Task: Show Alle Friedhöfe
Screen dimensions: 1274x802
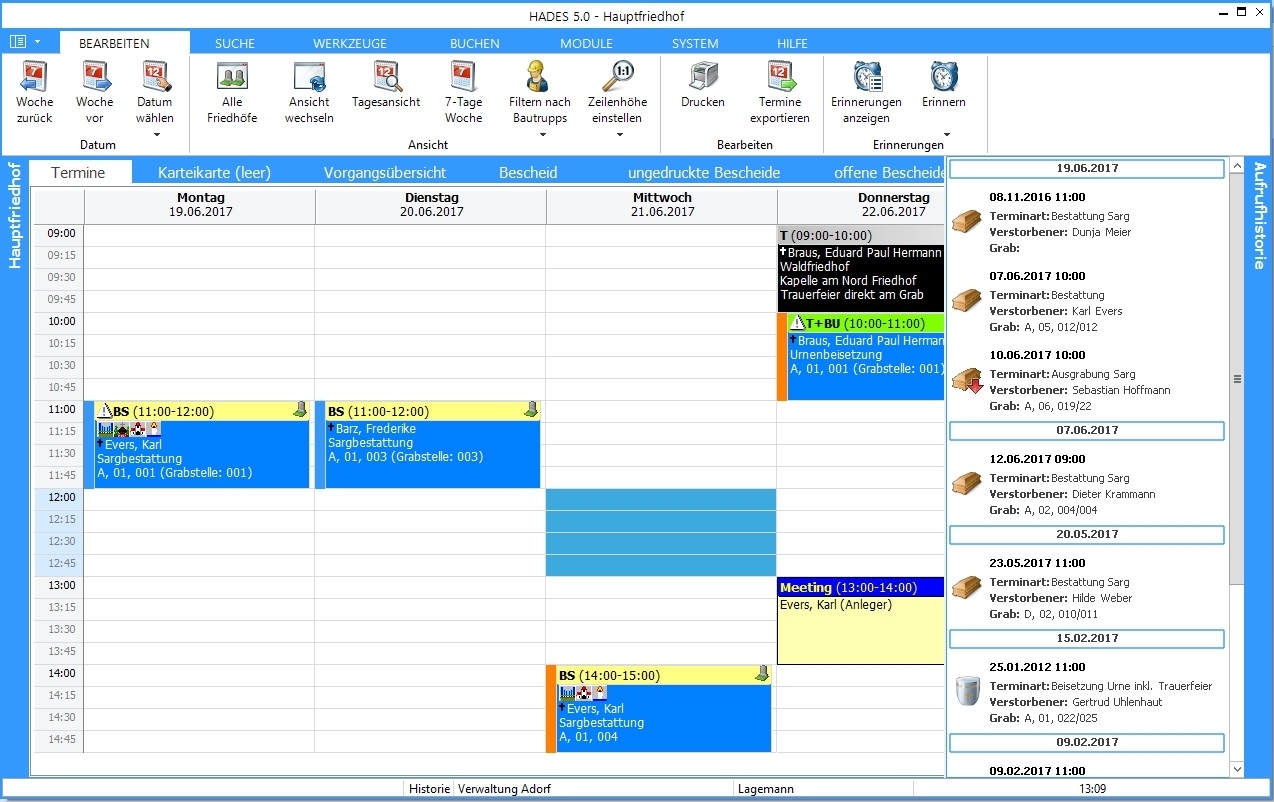Action: 232,93
